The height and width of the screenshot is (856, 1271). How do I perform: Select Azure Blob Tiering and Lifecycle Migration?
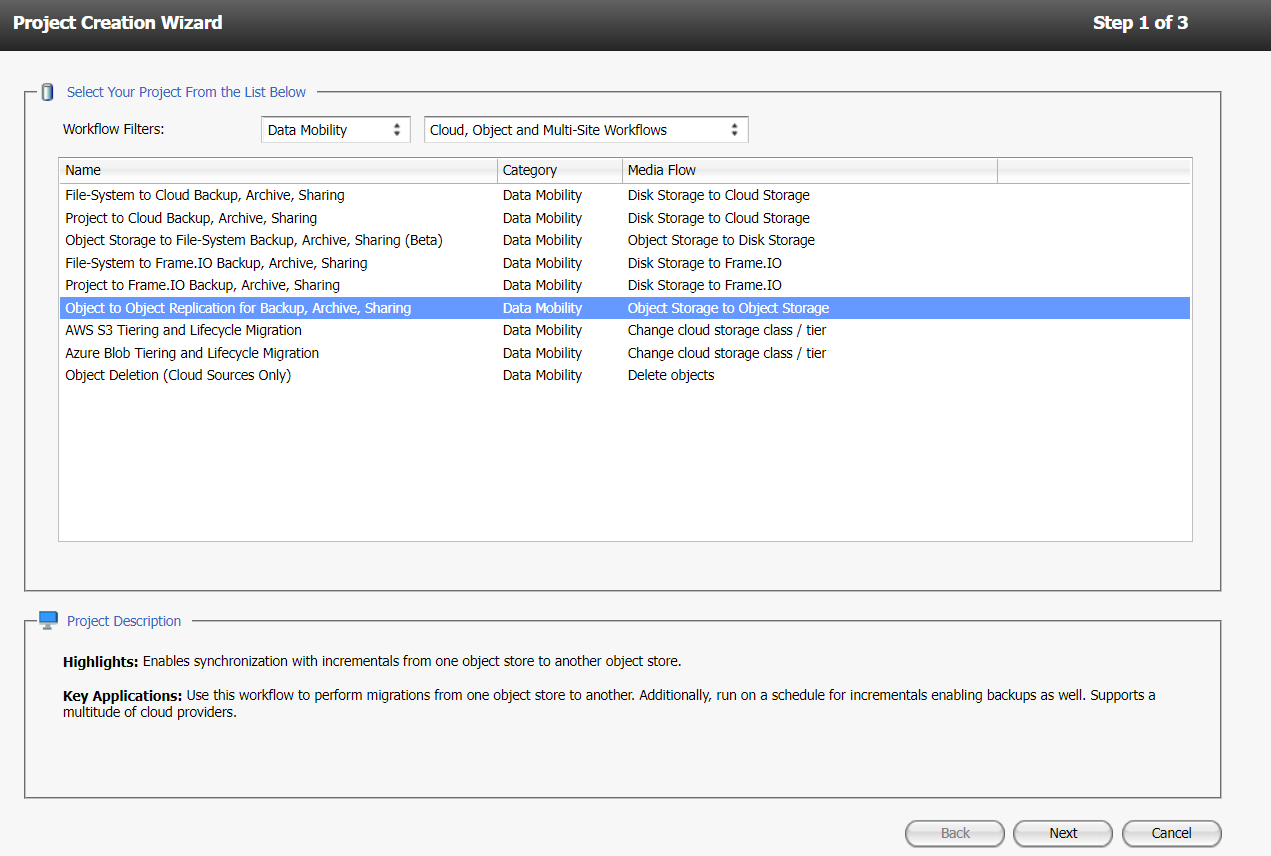point(192,353)
